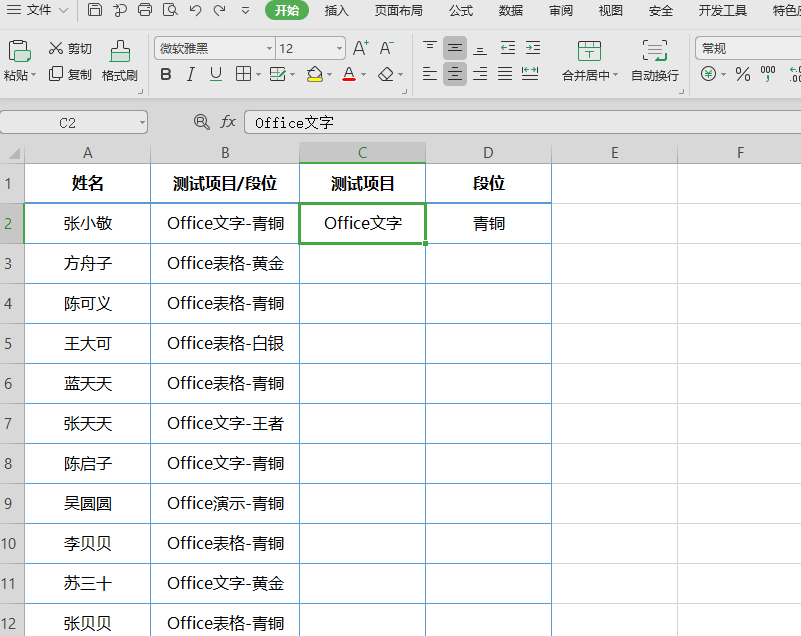Switch to the 公式 tab
Screen dimensions: 801x636
tap(461, 10)
